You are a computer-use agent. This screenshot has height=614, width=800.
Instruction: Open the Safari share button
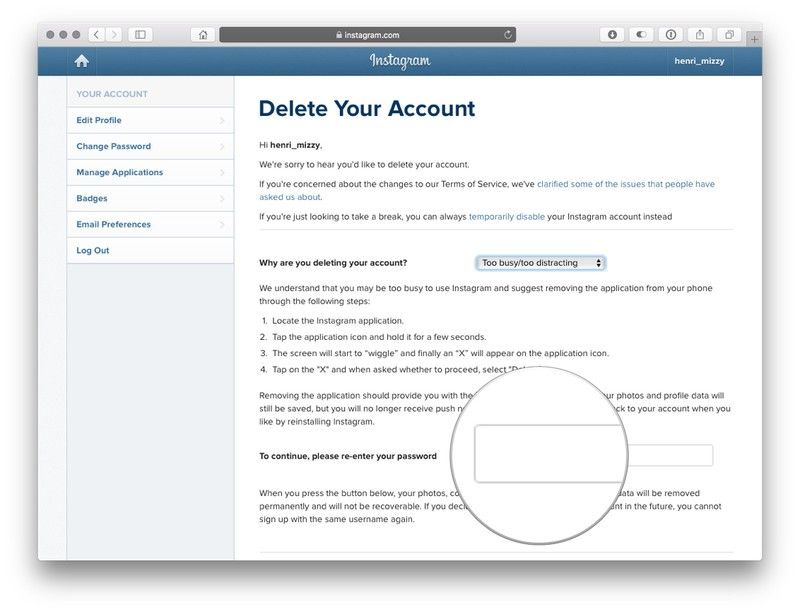tap(700, 35)
